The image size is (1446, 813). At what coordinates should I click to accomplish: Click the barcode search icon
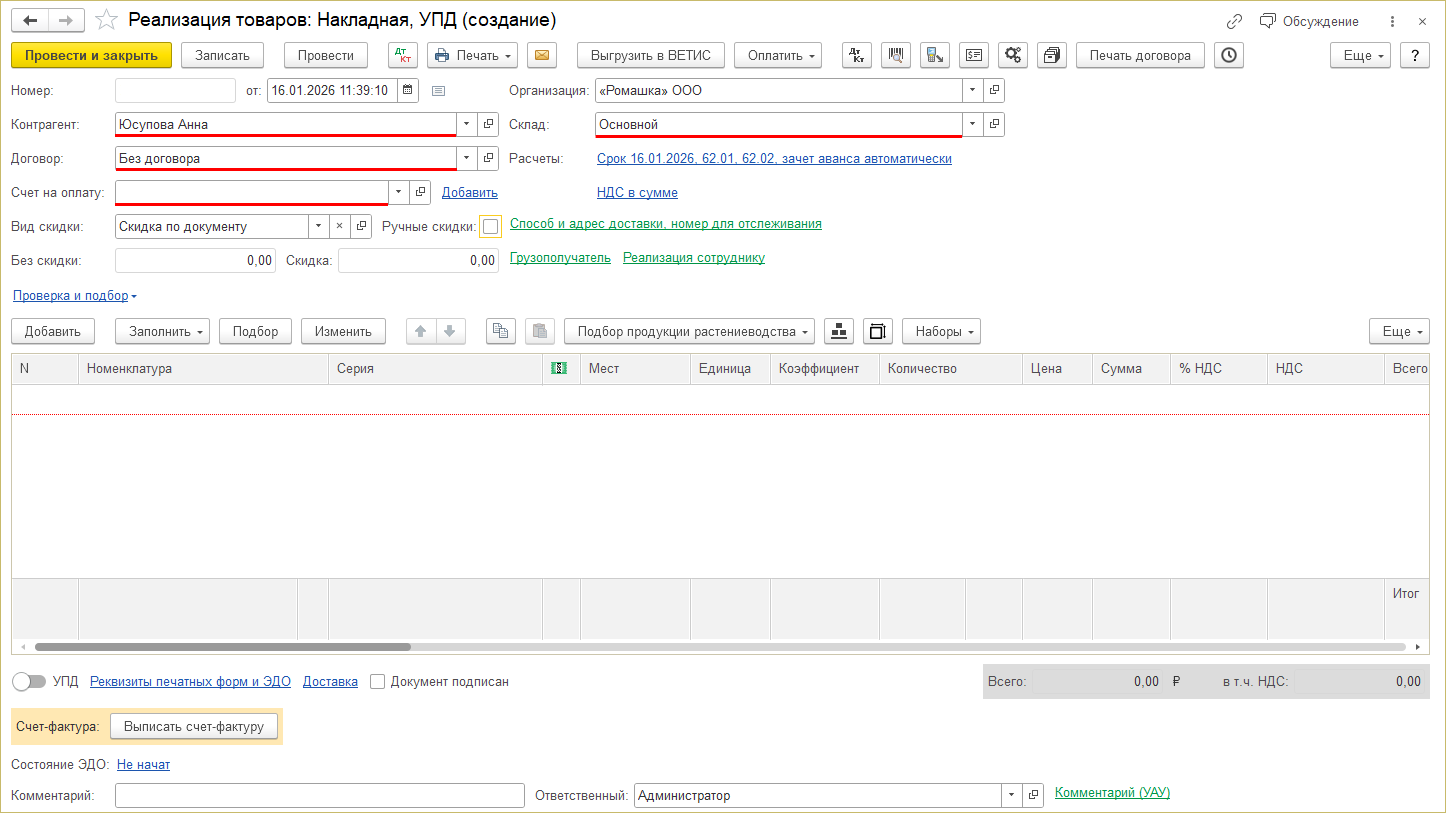tap(895, 56)
